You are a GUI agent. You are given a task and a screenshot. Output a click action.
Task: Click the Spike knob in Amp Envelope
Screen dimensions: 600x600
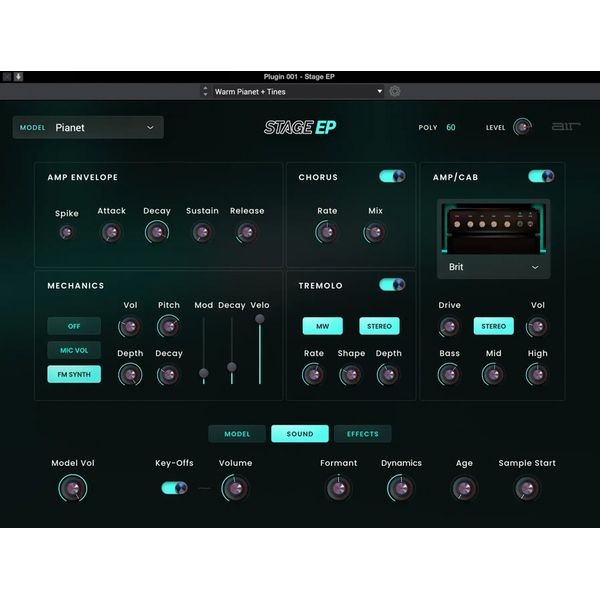pyautogui.click(x=67, y=232)
